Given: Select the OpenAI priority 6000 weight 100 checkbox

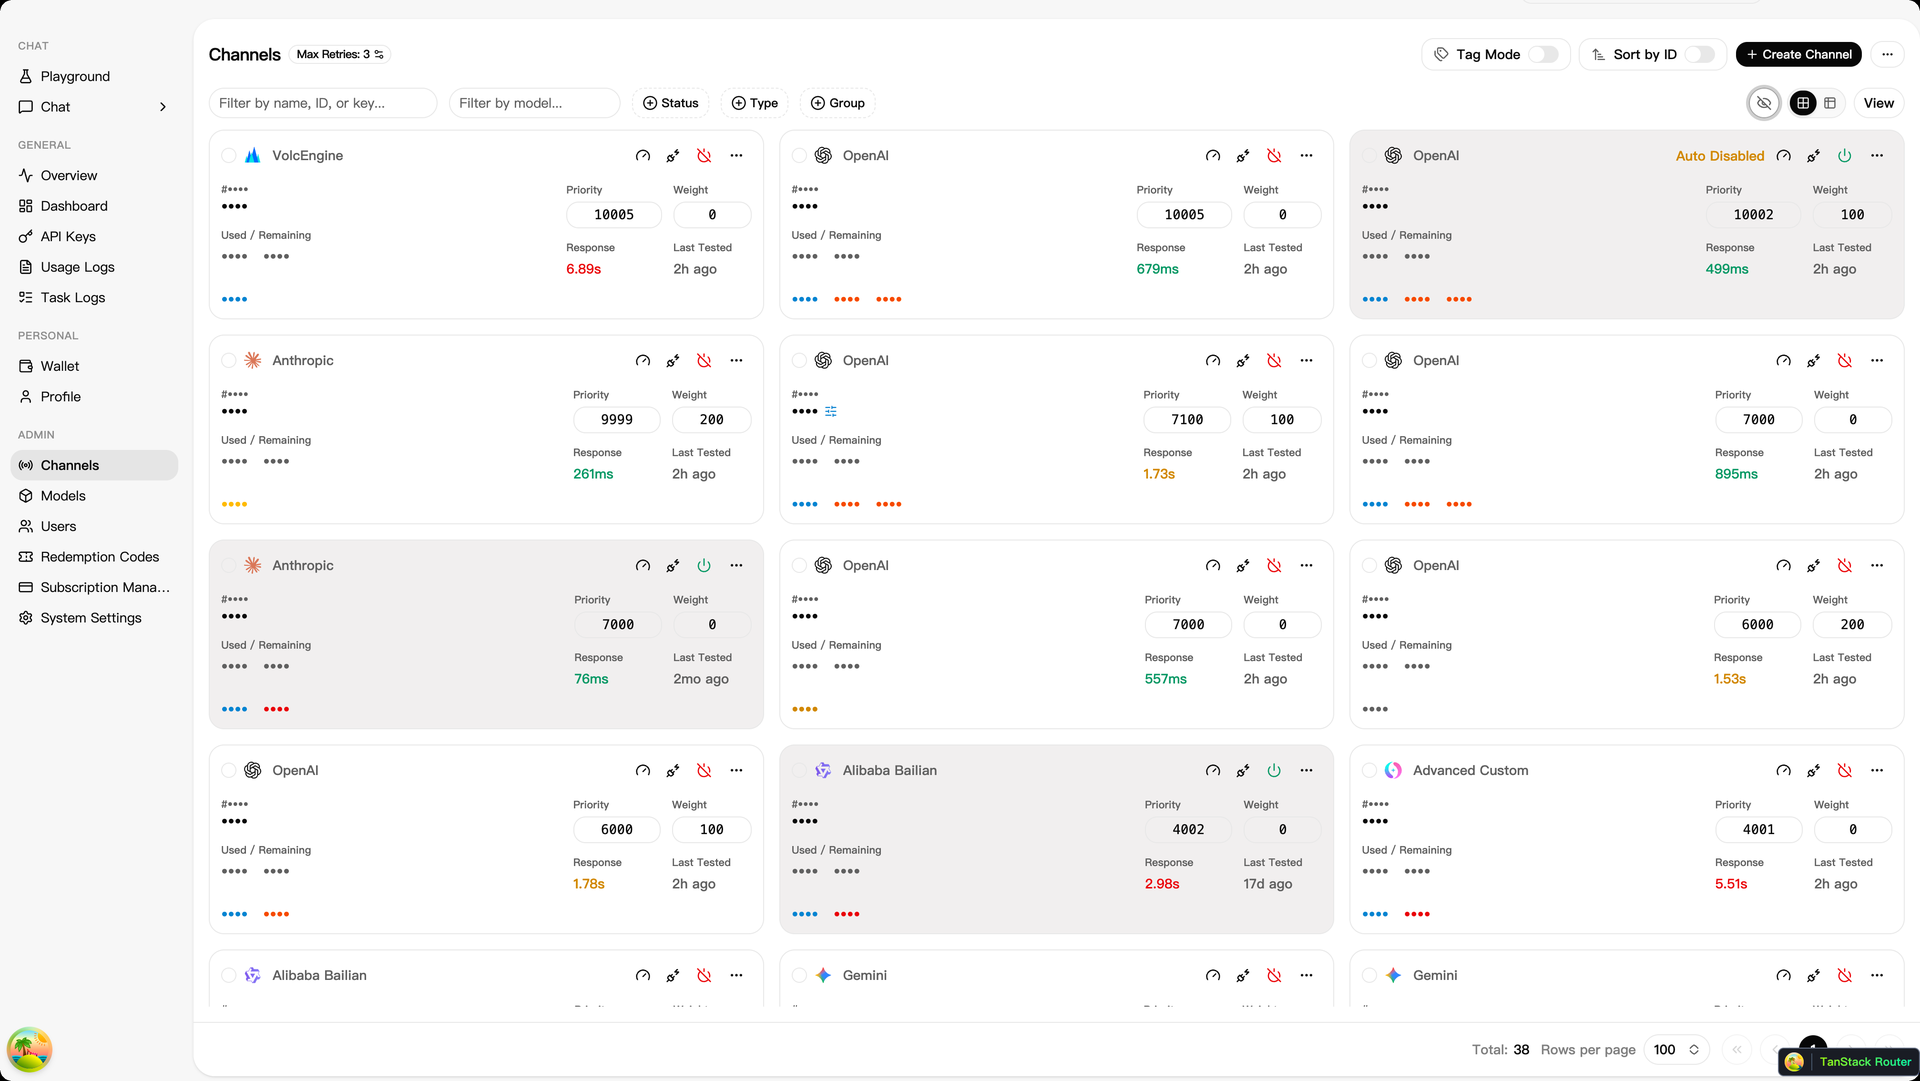Looking at the screenshot, I should tap(229, 771).
